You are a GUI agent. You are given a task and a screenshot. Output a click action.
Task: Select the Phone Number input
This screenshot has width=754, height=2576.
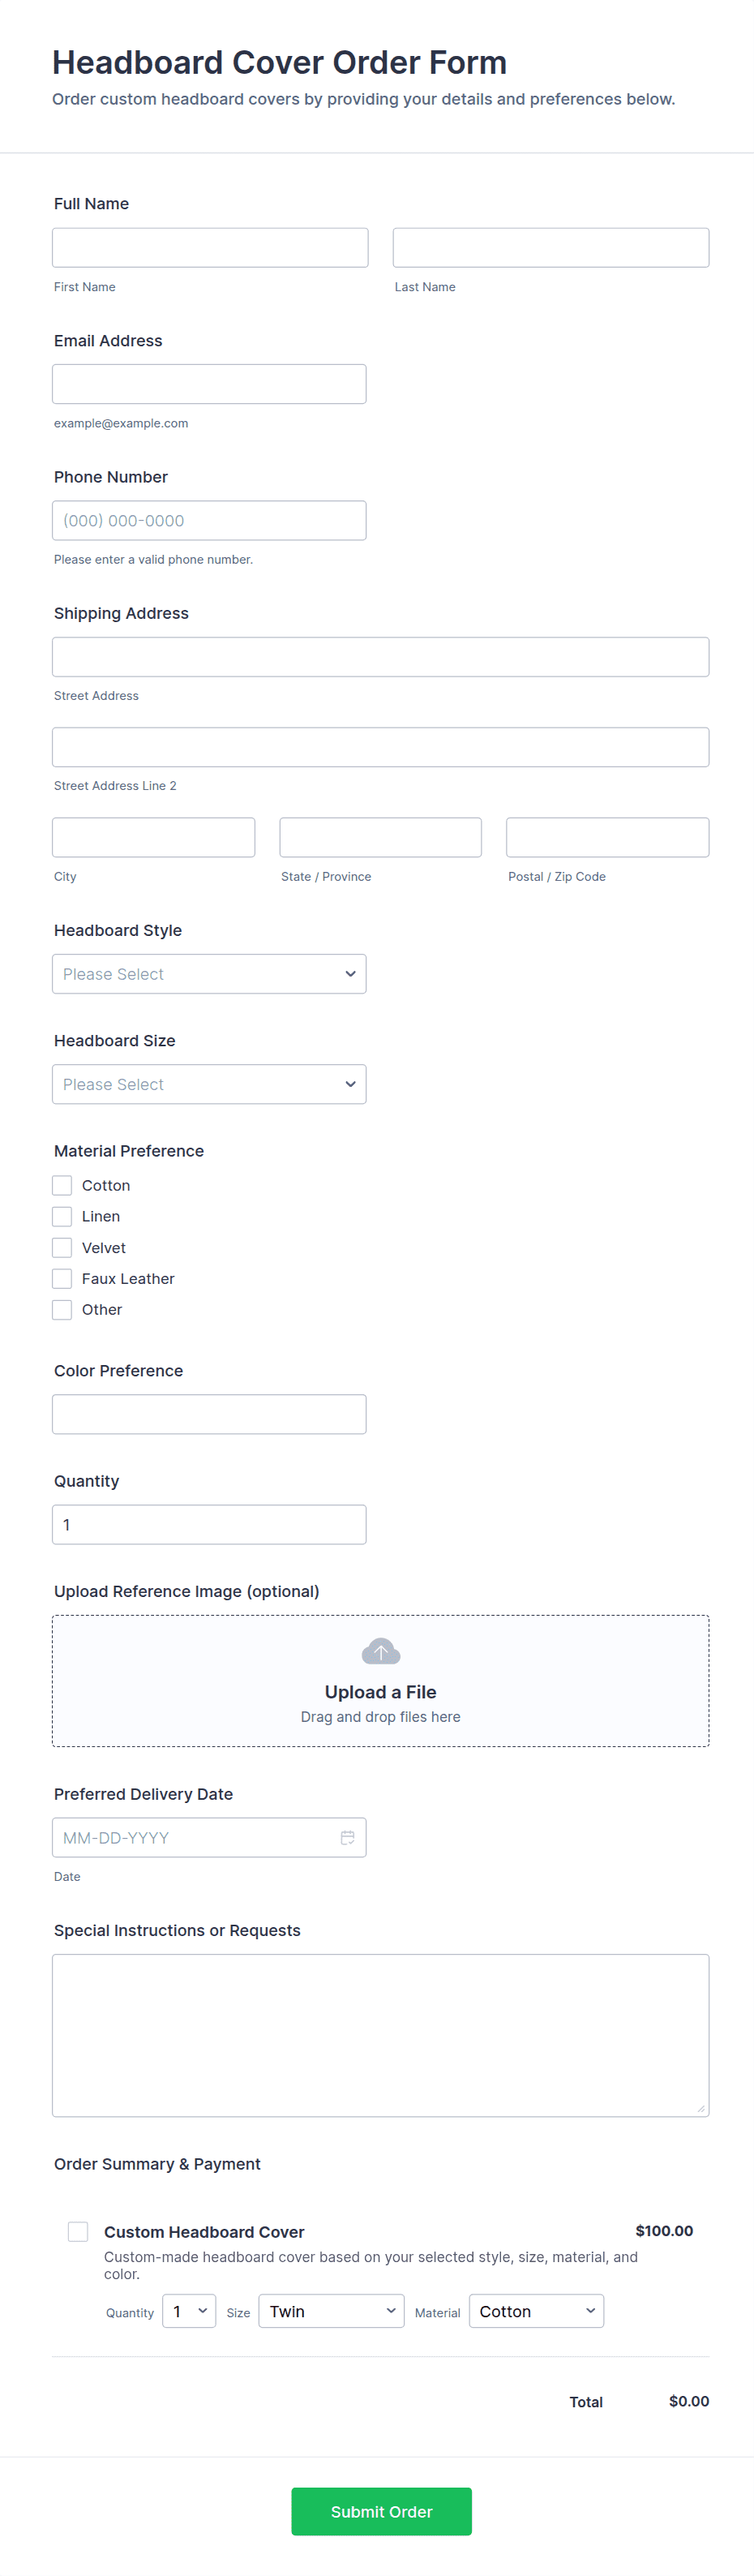click(209, 520)
